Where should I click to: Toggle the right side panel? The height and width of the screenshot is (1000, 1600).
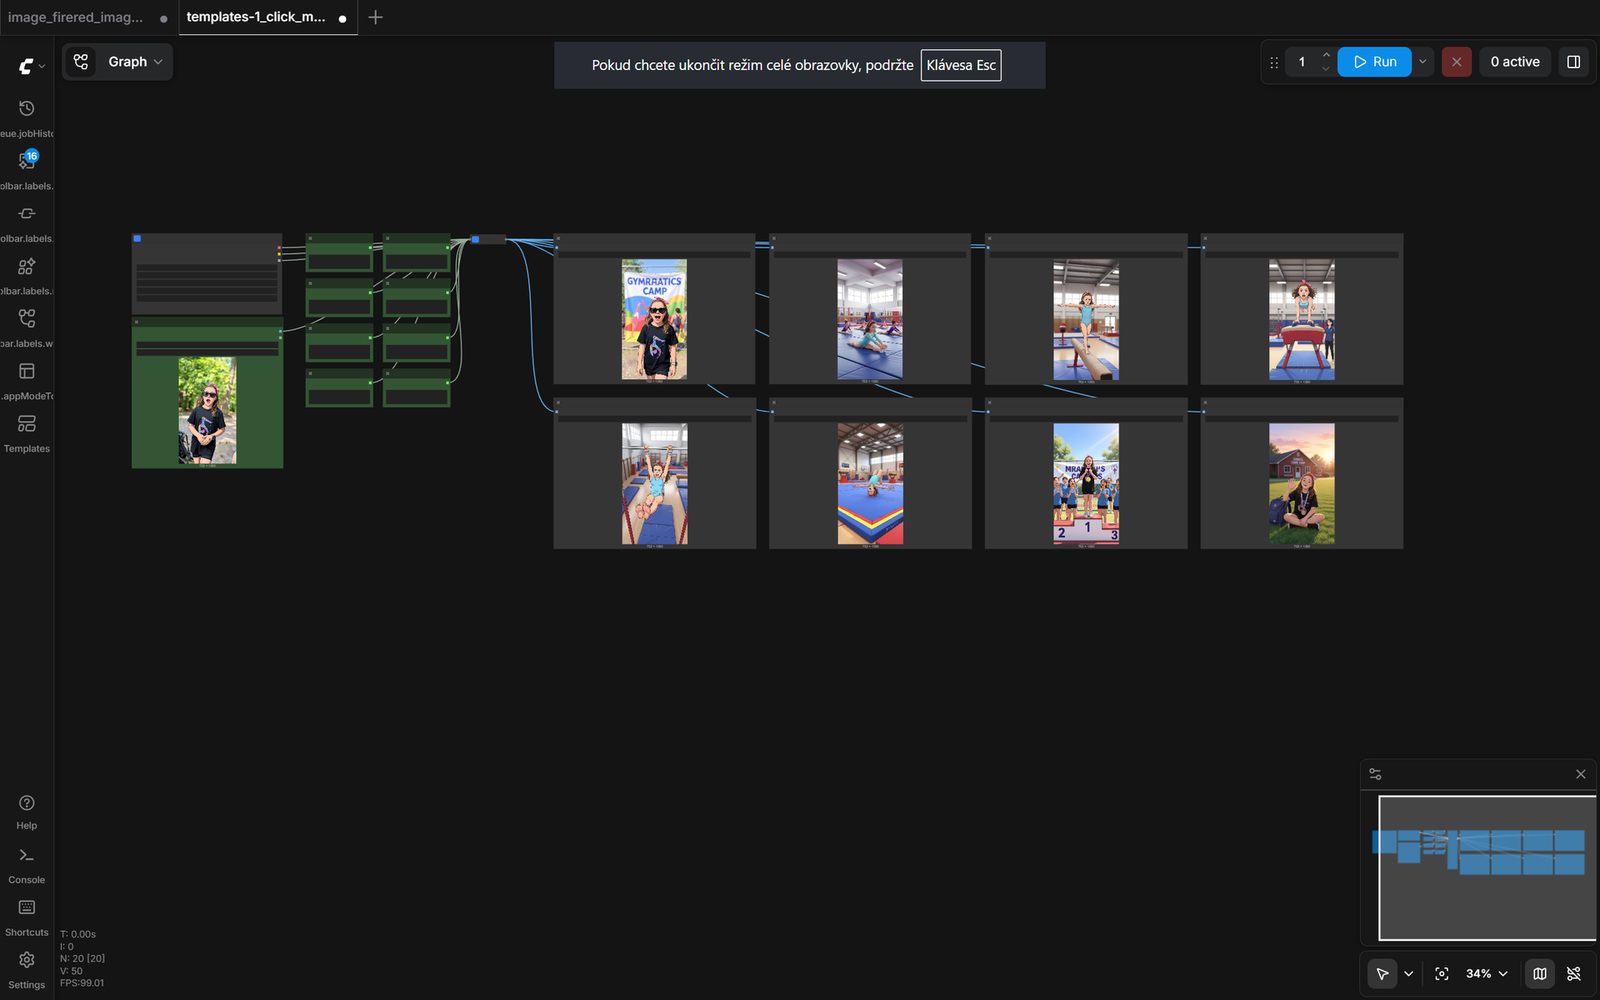point(1573,62)
